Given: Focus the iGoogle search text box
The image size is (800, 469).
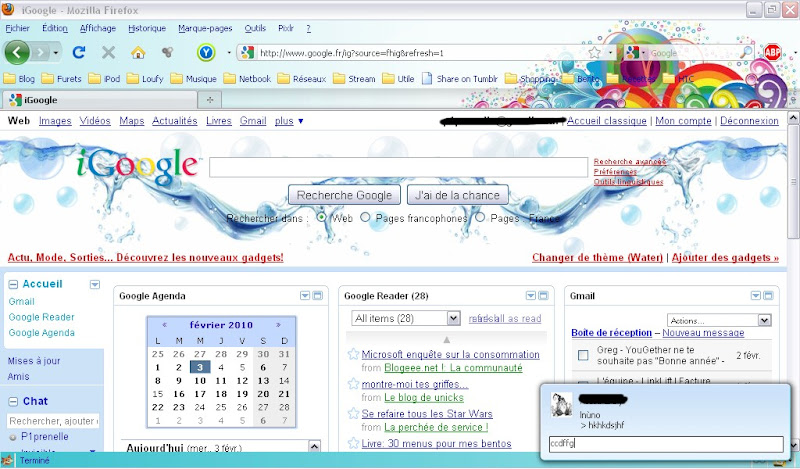Looking at the screenshot, I should 398,167.
